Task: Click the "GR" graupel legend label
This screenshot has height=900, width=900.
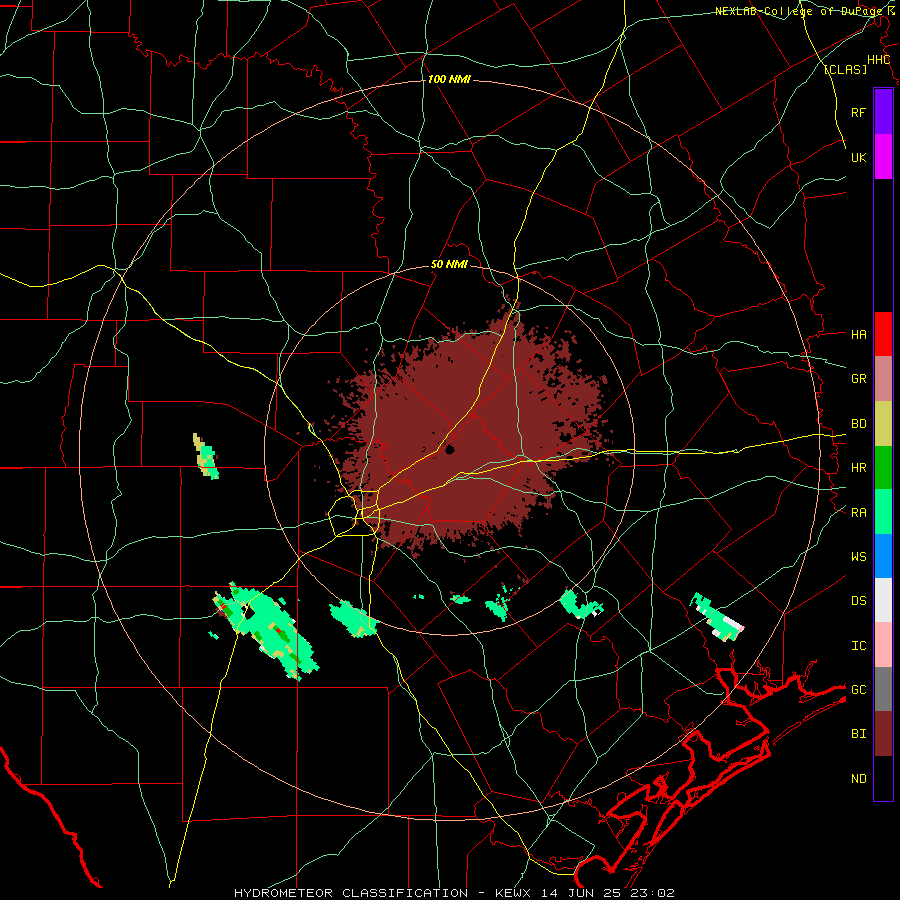Action: click(x=858, y=379)
